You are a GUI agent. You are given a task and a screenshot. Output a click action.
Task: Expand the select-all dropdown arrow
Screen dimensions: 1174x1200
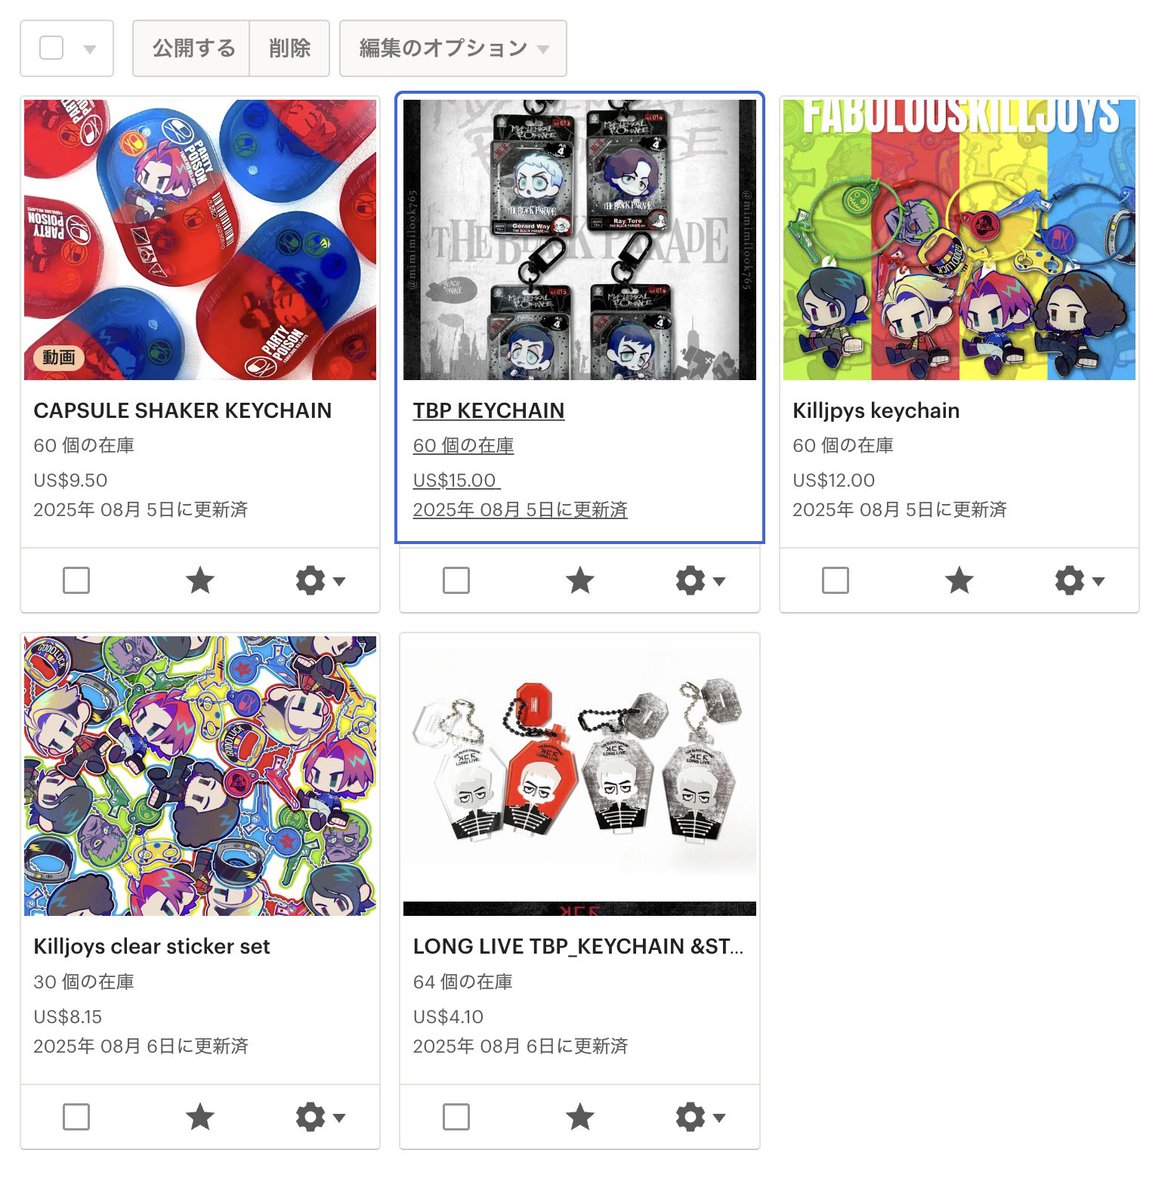(90, 49)
